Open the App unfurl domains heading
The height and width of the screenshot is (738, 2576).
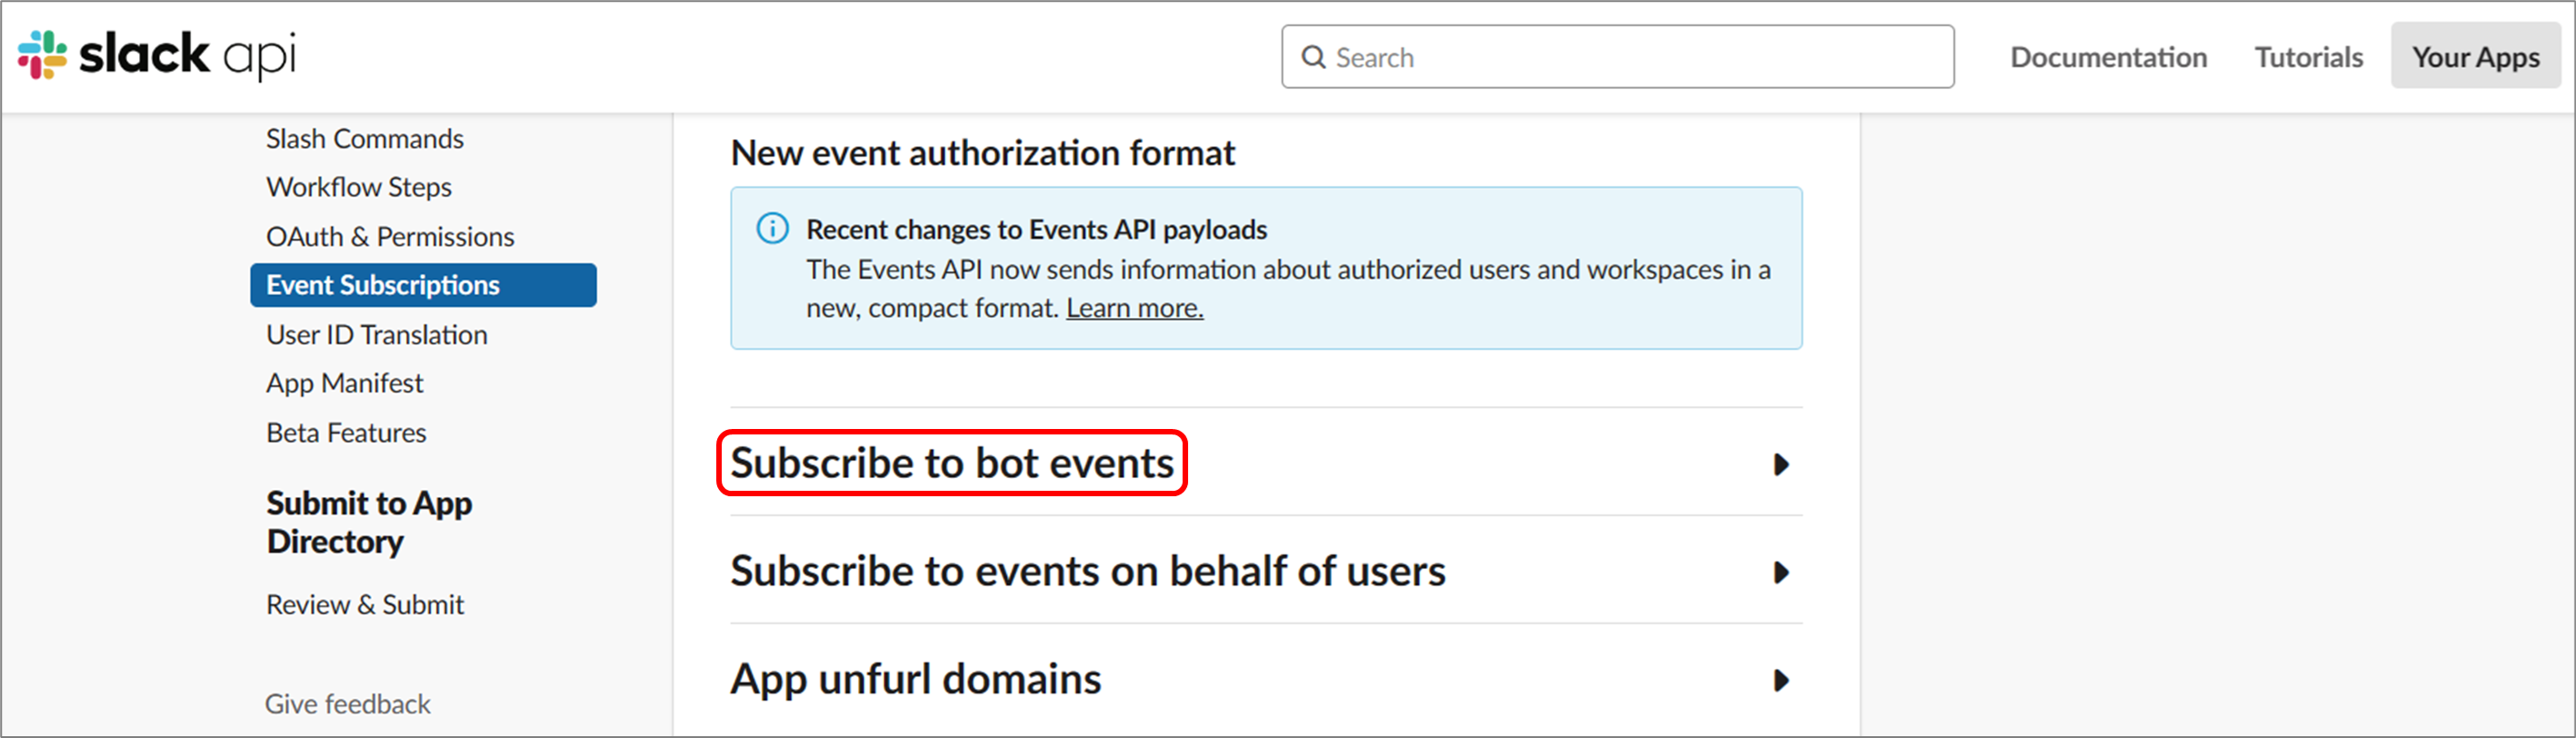point(916,679)
